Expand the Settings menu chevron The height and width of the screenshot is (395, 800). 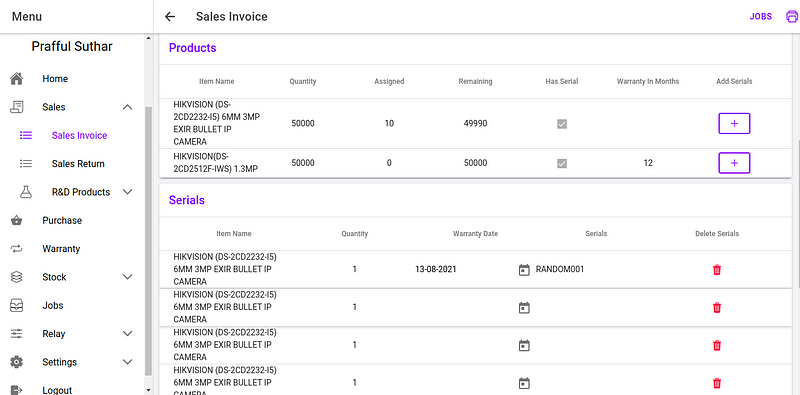(x=128, y=362)
